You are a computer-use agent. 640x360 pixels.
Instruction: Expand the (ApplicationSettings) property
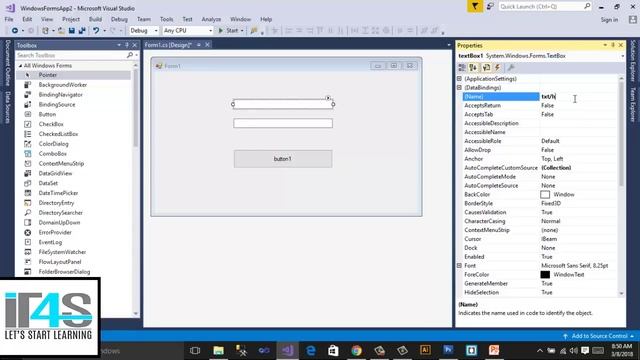(459, 78)
